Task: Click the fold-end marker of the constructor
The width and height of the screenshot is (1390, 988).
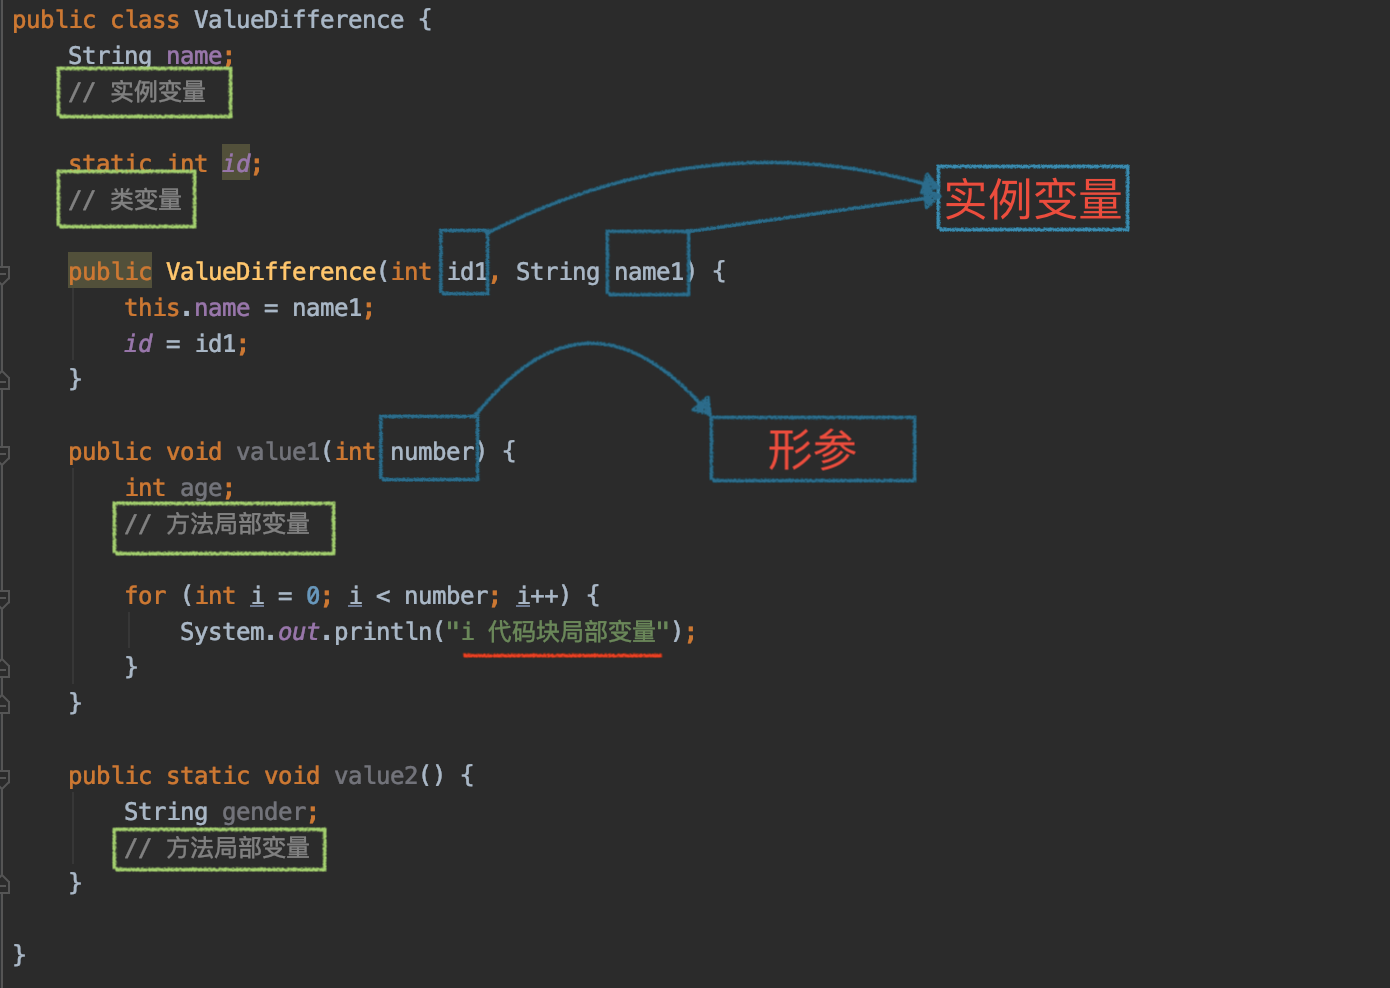Action: click(x=4, y=380)
